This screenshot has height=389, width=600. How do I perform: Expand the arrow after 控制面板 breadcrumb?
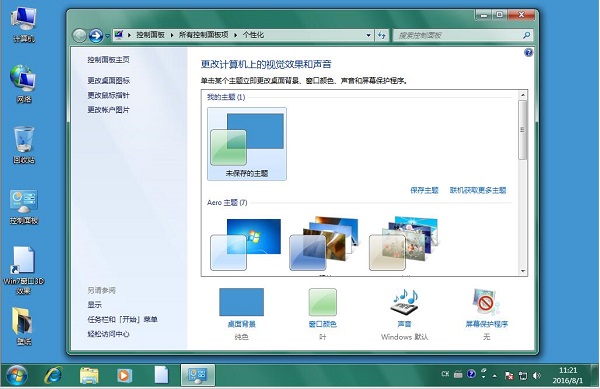pos(172,35)
